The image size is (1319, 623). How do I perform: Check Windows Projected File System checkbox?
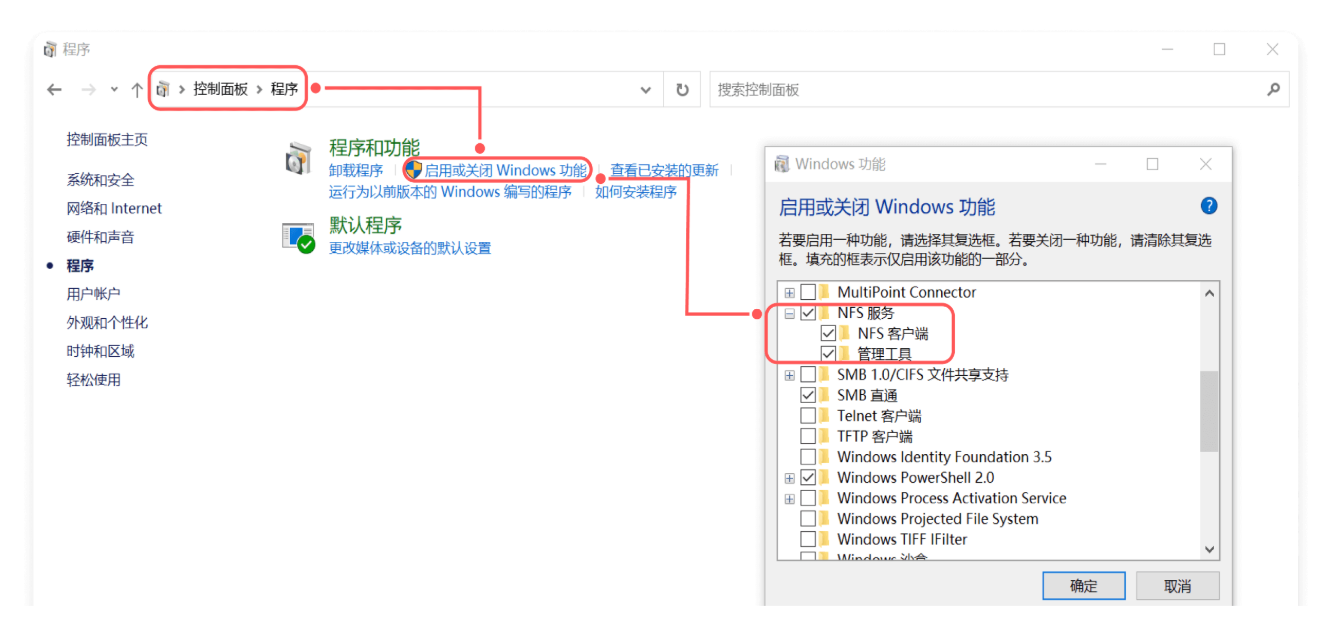[808, 519]
